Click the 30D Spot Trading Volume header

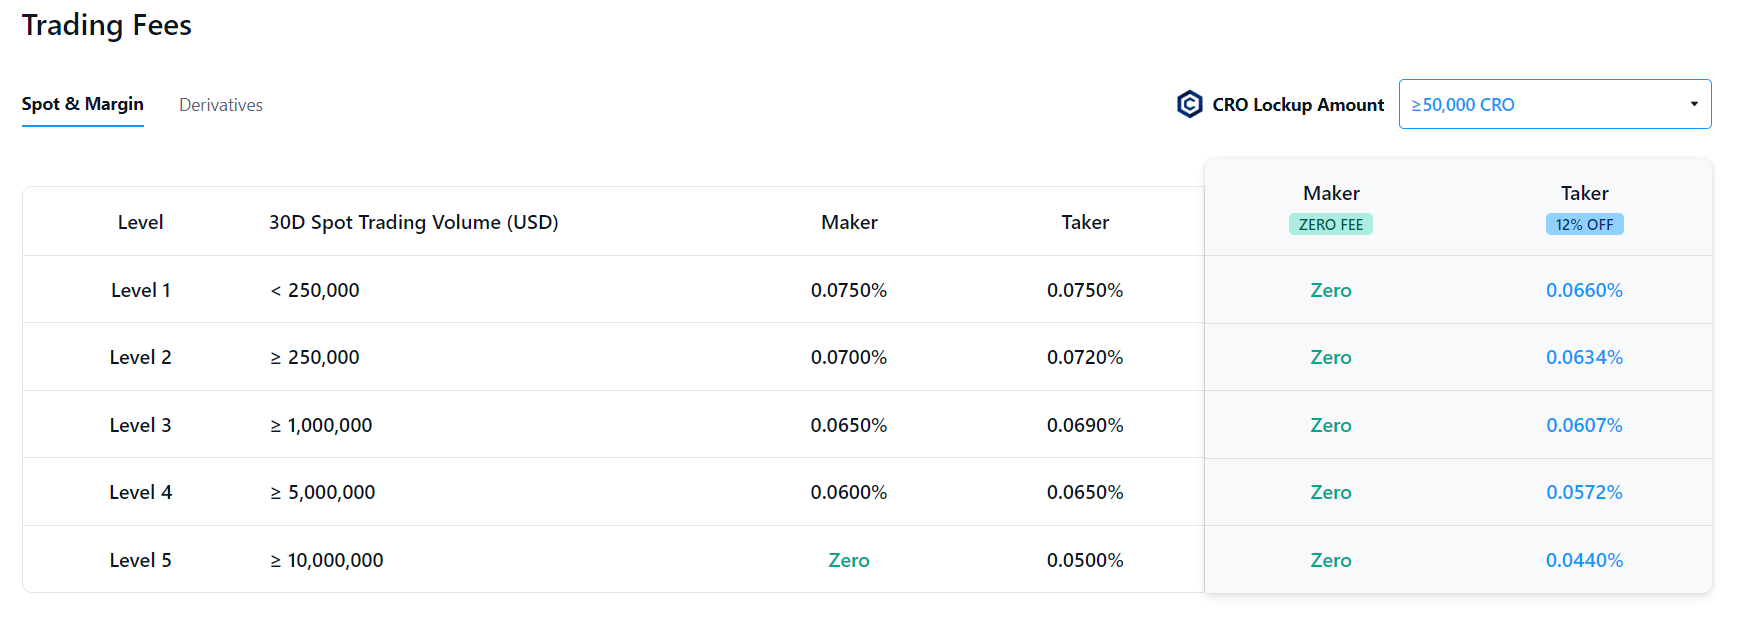coord(413,222)
